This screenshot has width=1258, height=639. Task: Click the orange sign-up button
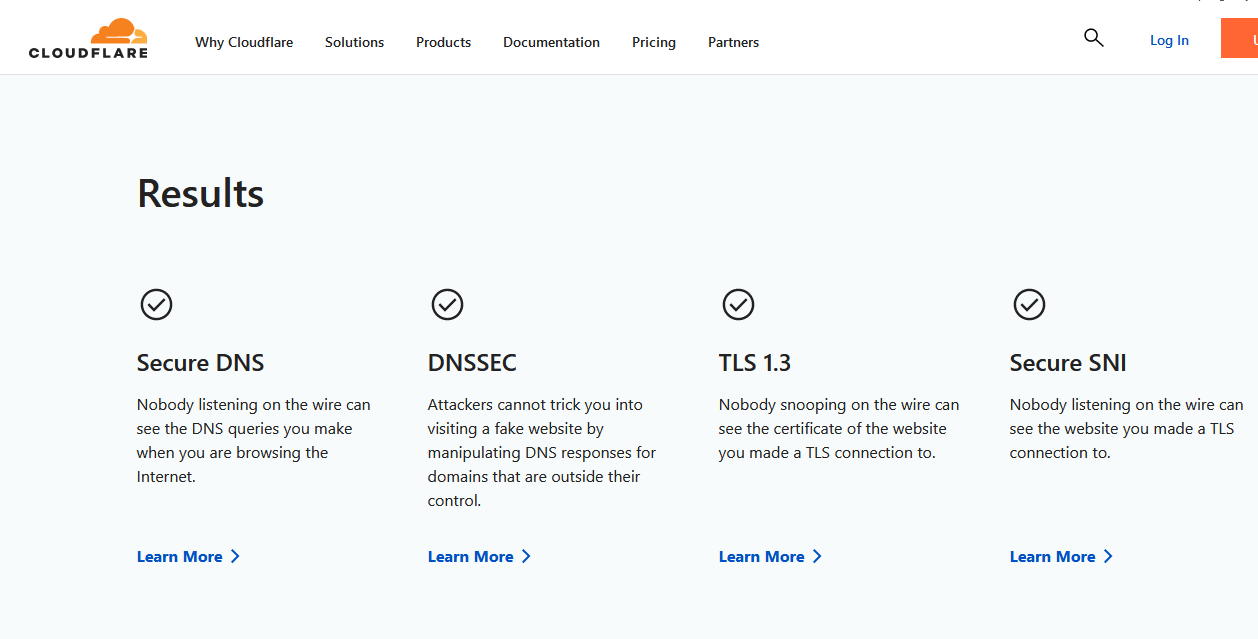(1239, 38)
